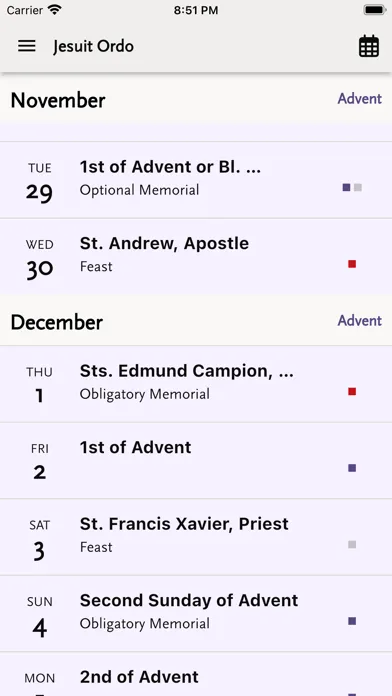
Task: Open Sts. Edmund Campion memorial entry
Action: pos(196,384)
